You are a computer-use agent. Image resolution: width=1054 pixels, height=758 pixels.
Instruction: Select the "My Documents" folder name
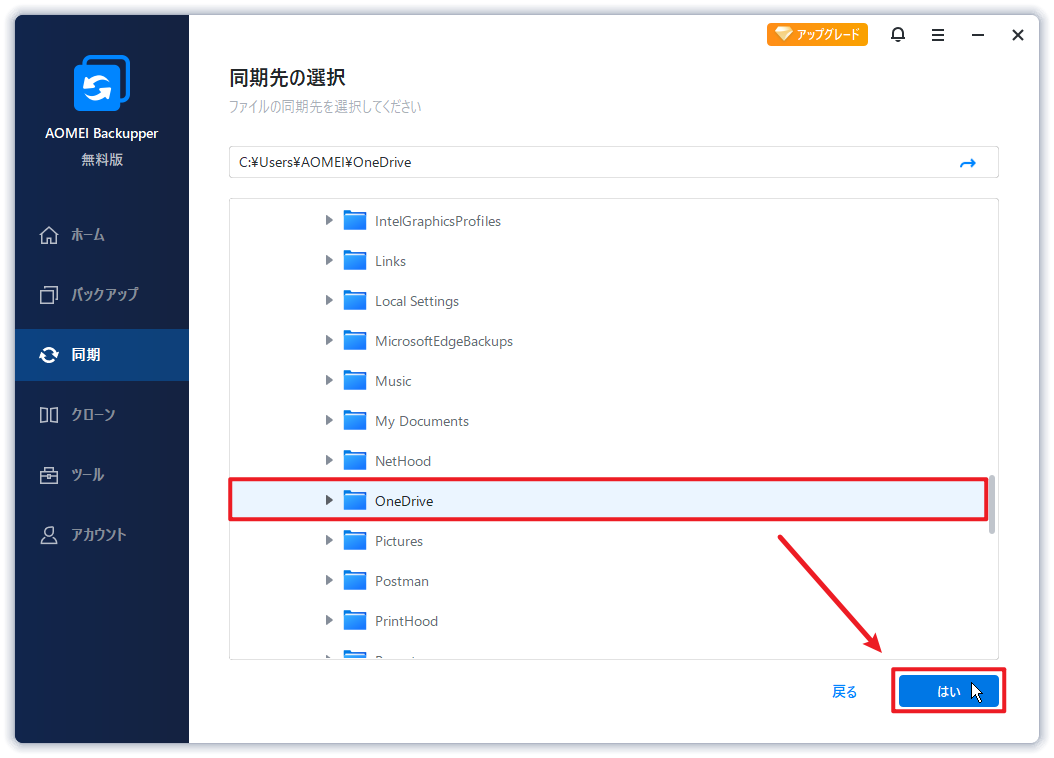click(421, 421)
